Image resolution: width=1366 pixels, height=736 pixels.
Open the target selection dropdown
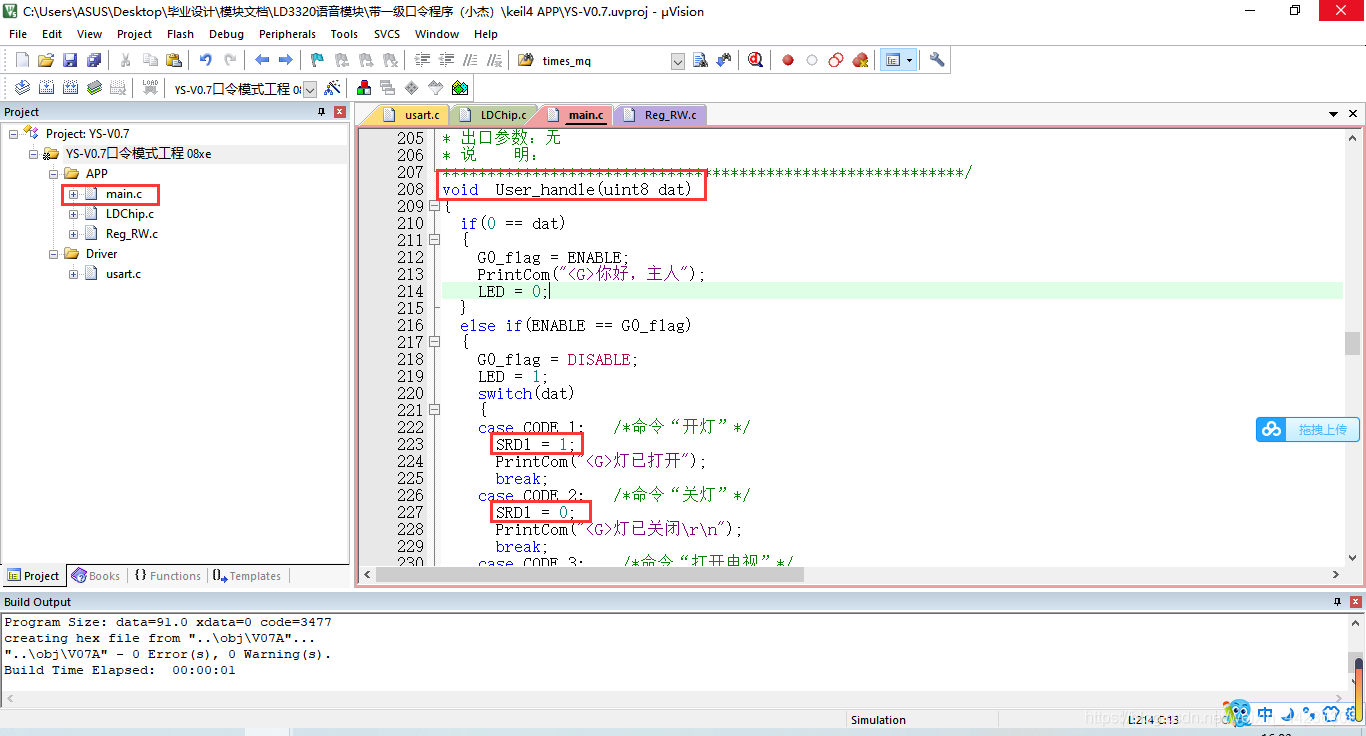pyautogui.click(x=310, y=89)
